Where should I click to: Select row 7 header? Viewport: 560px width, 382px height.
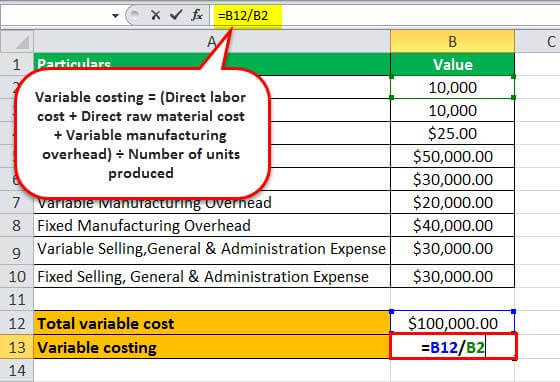[17, 202]
